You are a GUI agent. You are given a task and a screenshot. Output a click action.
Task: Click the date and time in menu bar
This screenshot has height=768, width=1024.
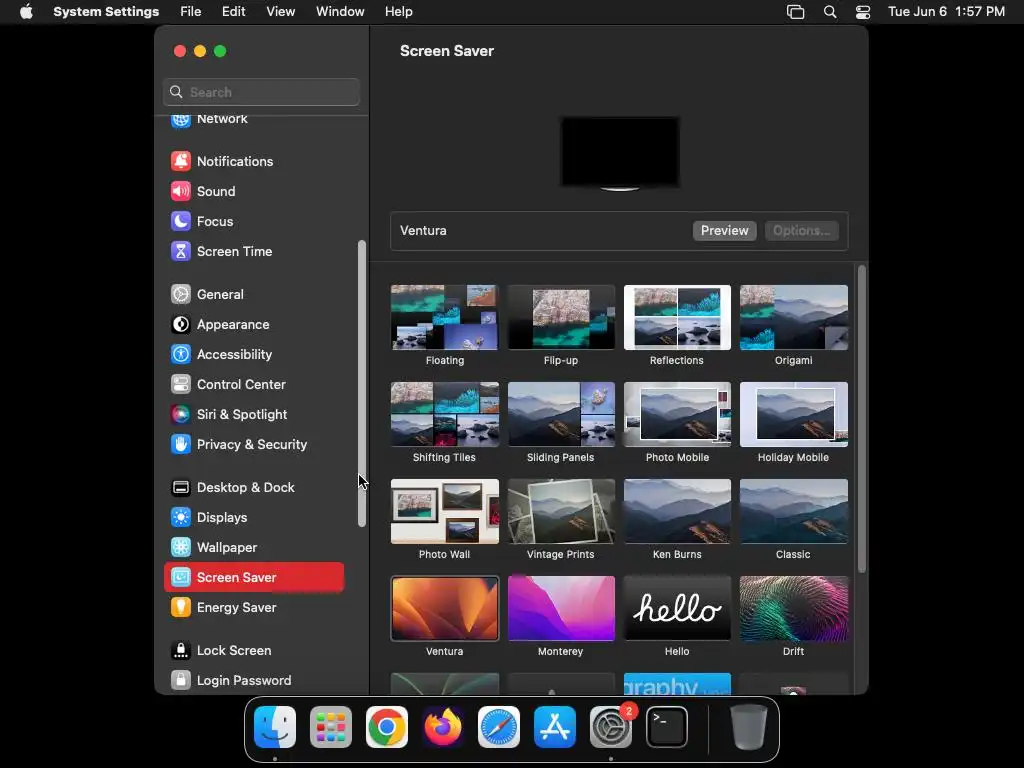[x=946, y=12]
